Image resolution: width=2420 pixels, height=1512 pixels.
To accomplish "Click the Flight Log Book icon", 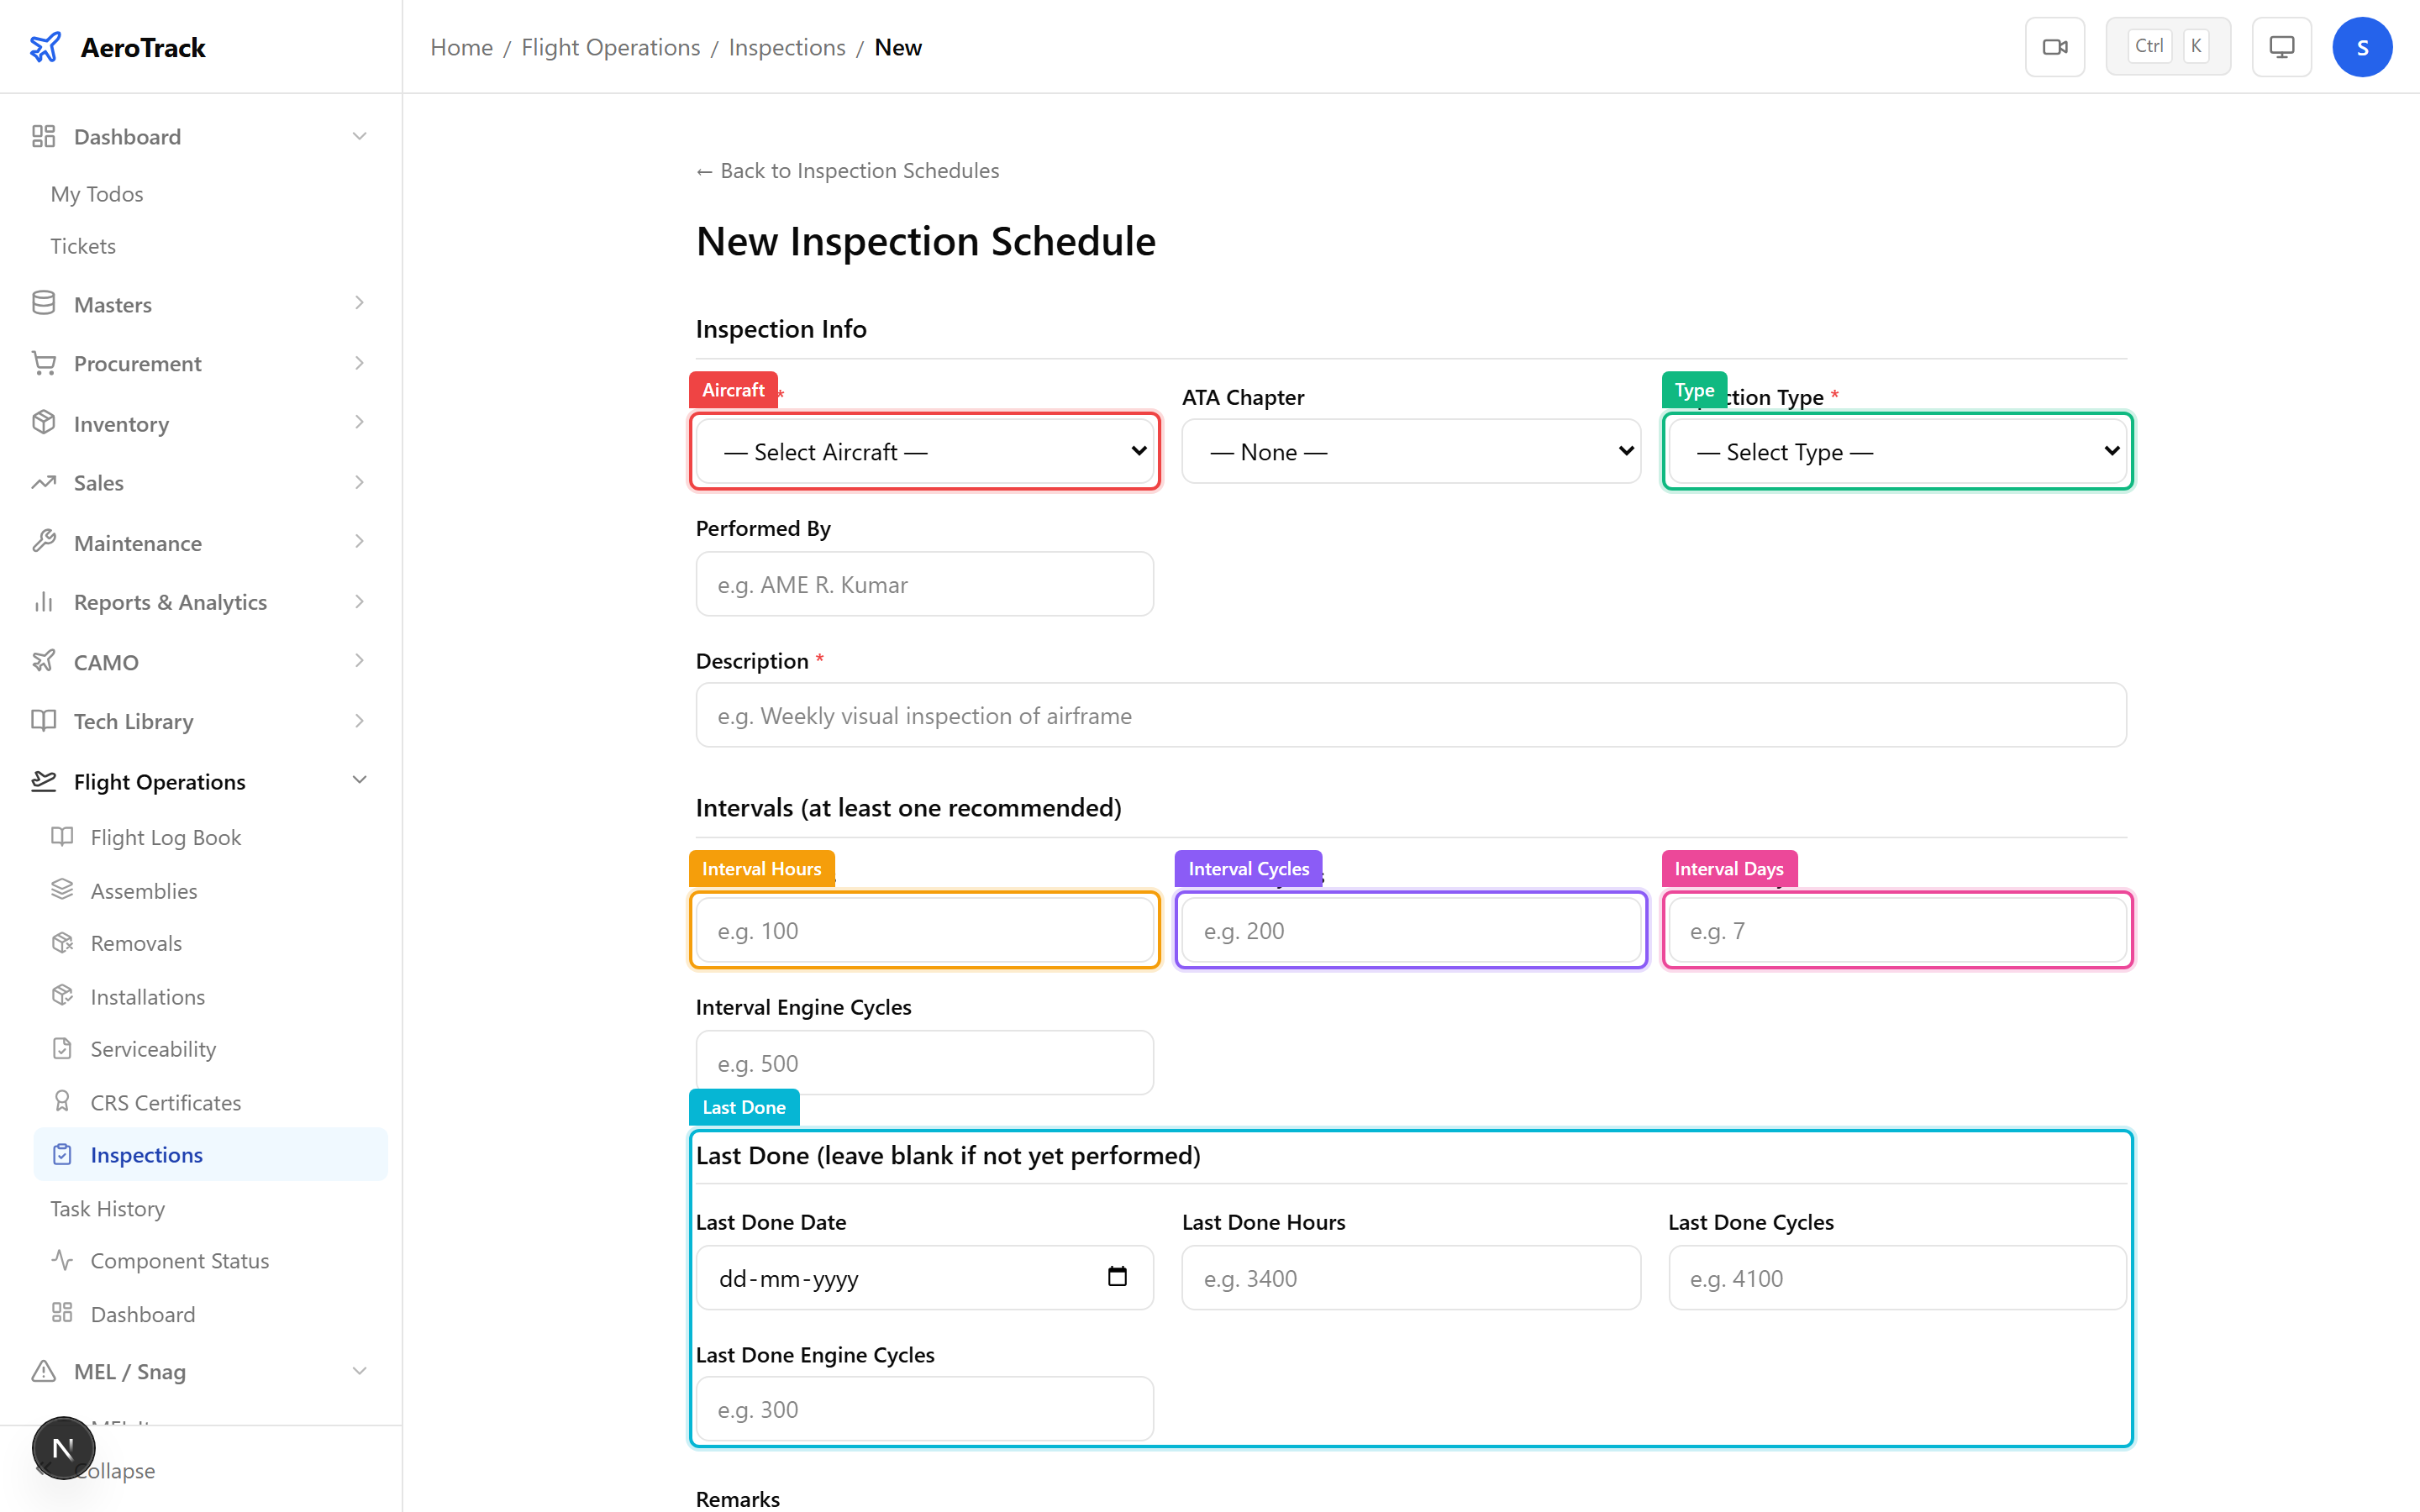I will [x=62, y=836].
